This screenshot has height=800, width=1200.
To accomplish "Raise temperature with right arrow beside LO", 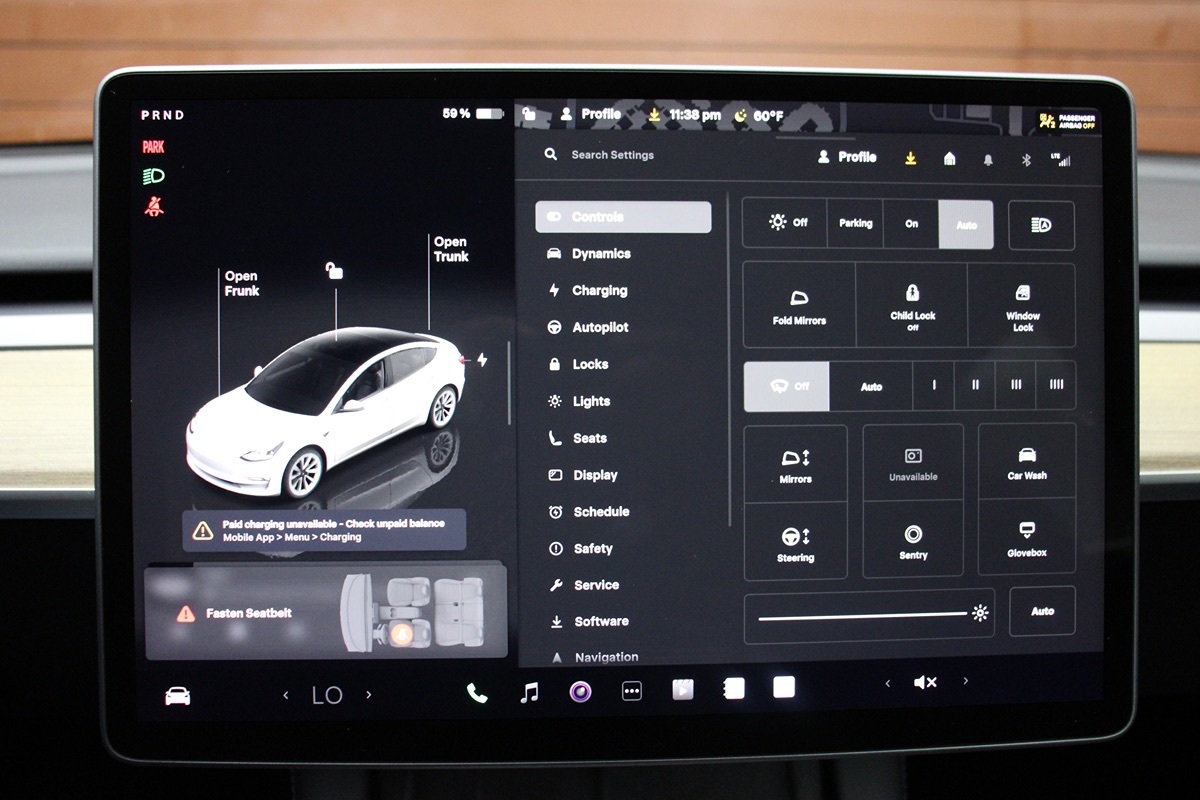I will [x=368, y=695].
